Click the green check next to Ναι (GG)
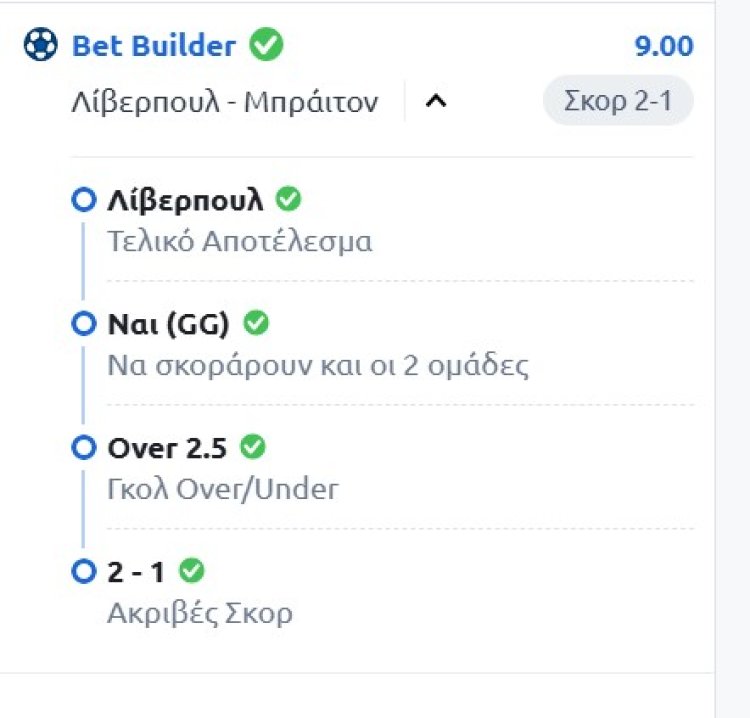This screenshot has width=750, height=718. pos(256,323)
